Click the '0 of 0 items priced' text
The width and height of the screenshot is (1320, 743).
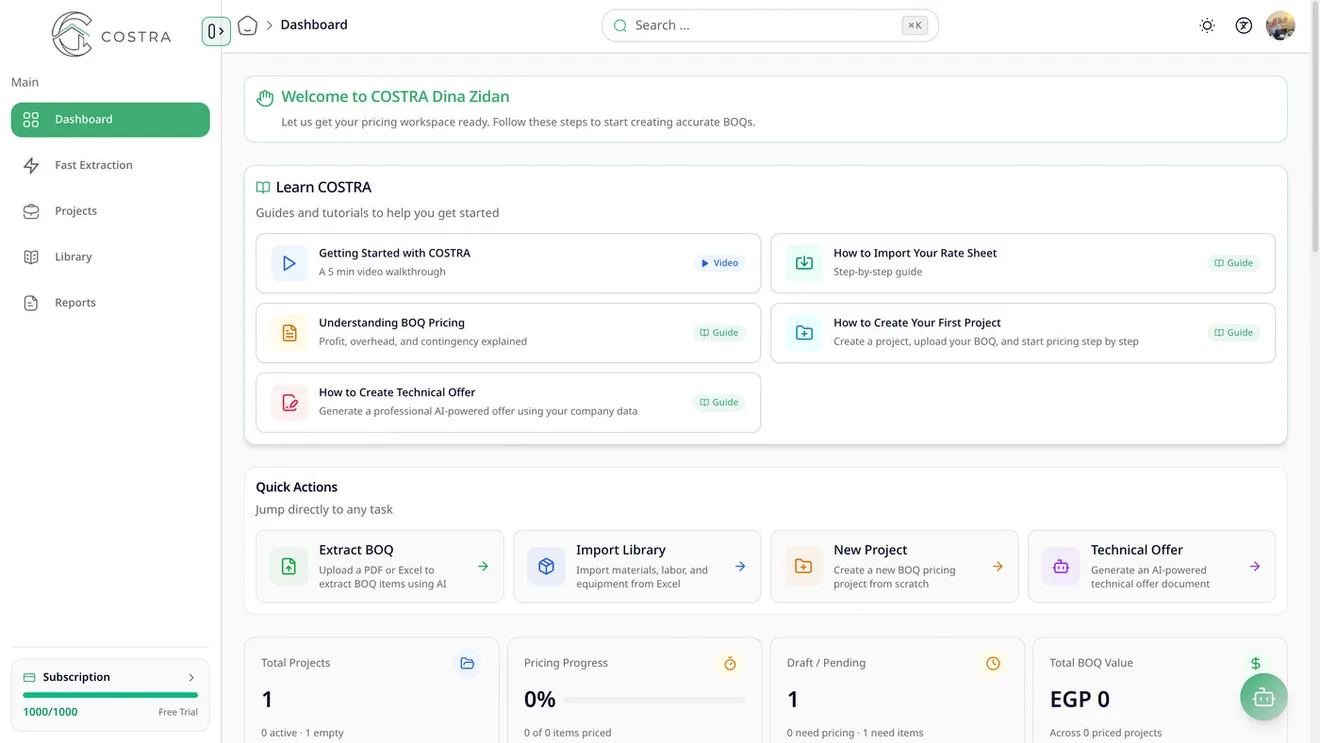[568, 733]
